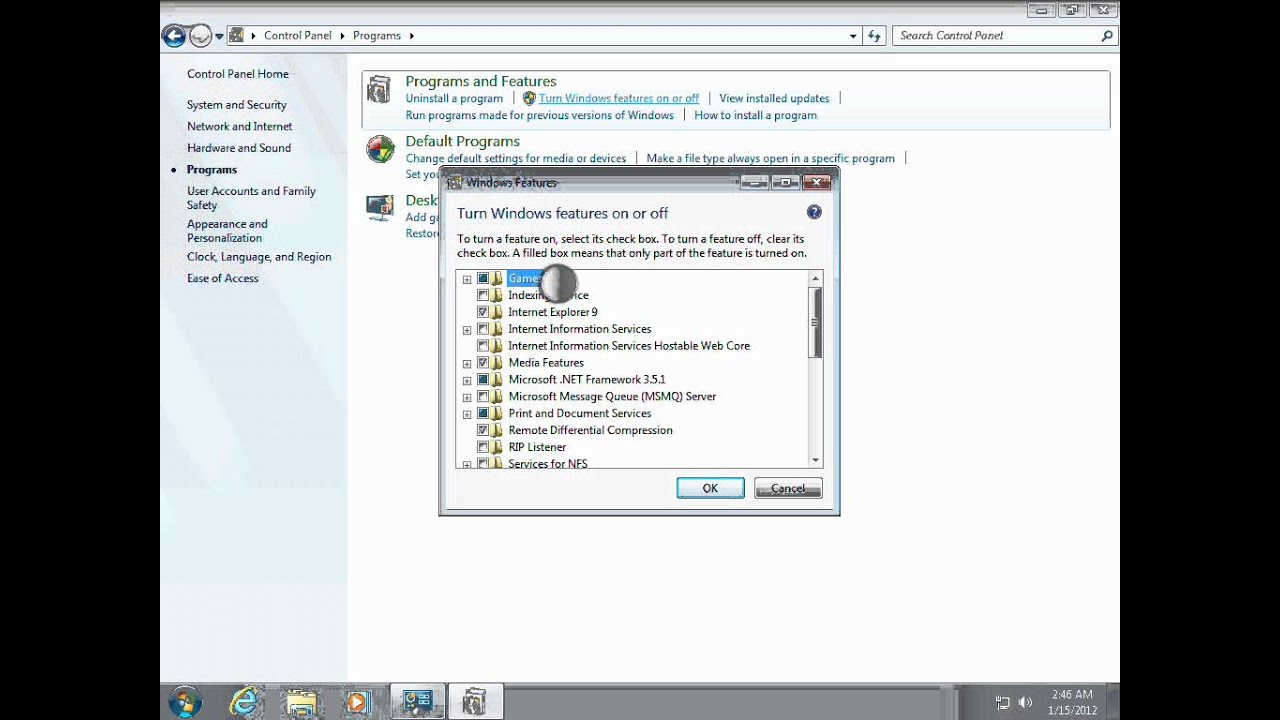This screenshot has width=1280, height=720.
Task: Enable the RIP Listener checkbox
Action: 483,447
